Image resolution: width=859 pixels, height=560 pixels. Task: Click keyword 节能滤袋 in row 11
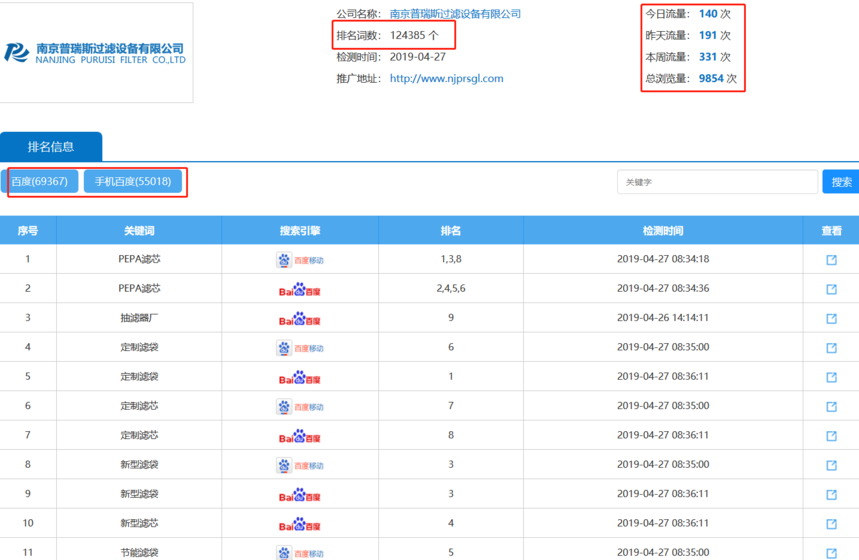tap(139, 552)
